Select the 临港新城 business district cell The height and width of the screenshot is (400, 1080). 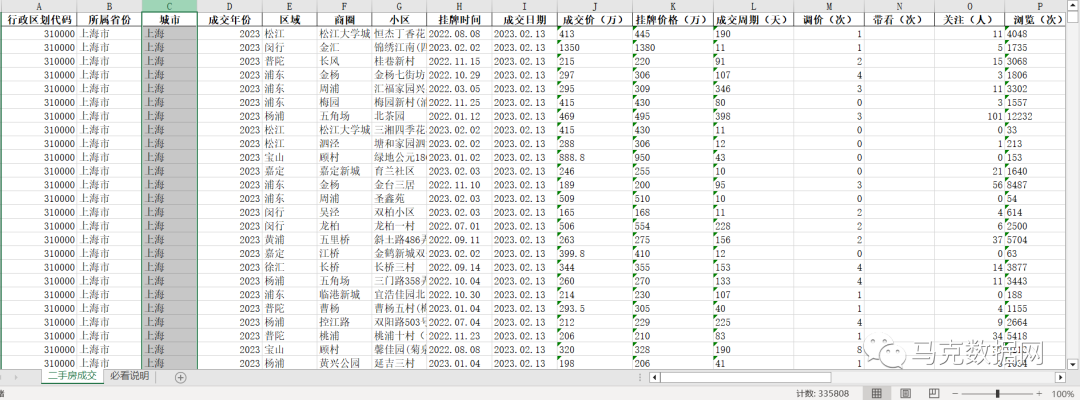click(344, 295)
